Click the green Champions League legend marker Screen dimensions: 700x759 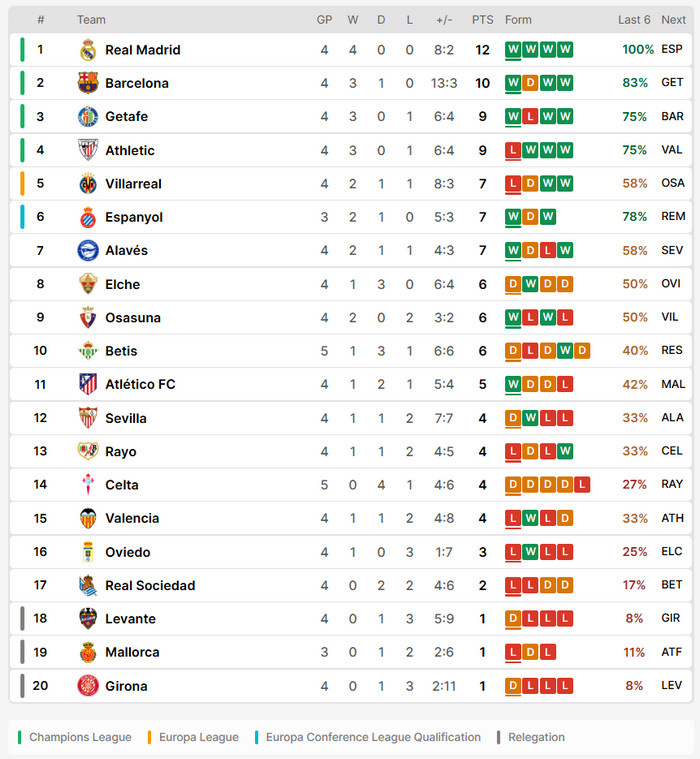click(x=20, y=738)
